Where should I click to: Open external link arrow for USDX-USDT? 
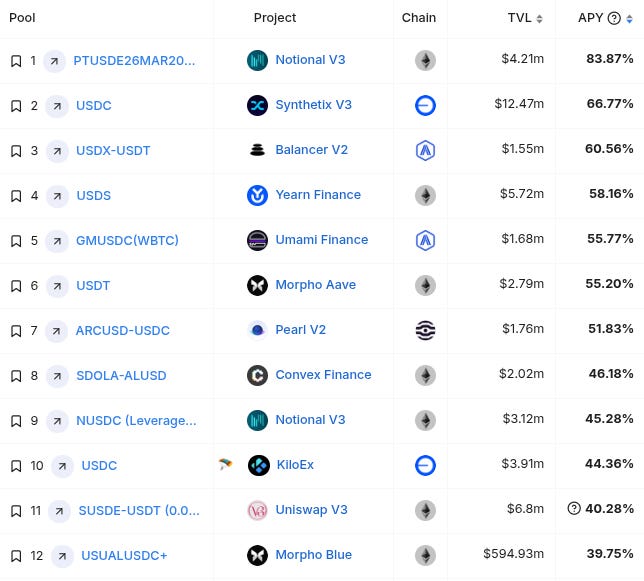[57, 151]
